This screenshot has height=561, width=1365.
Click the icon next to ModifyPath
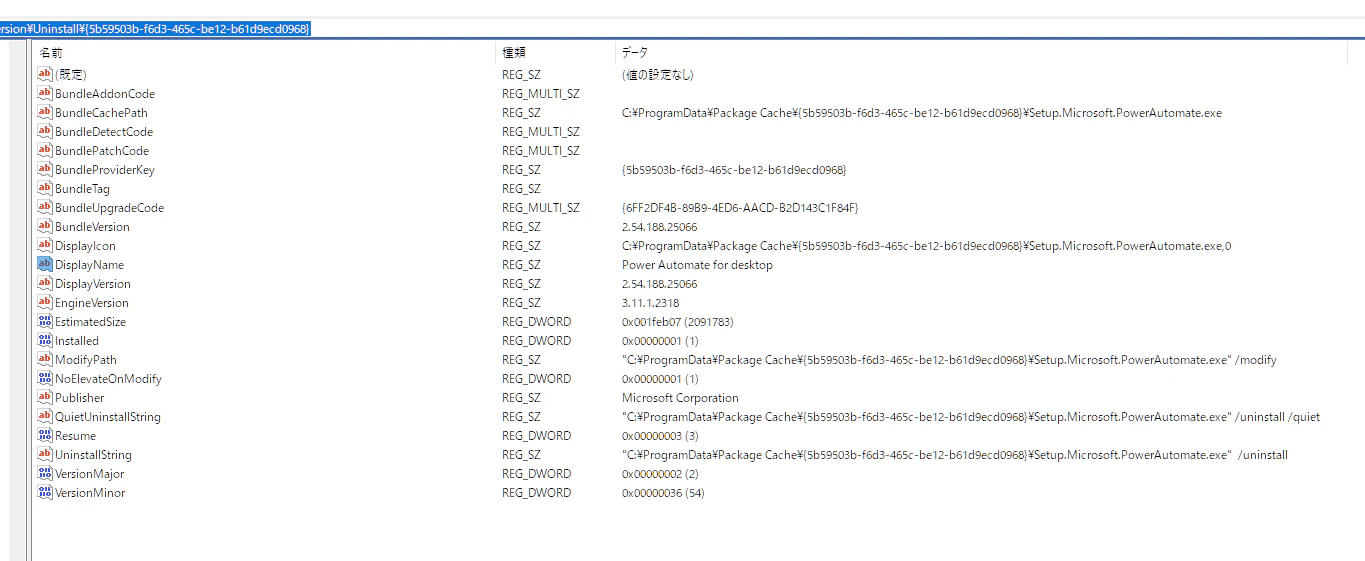pos(44,359)
